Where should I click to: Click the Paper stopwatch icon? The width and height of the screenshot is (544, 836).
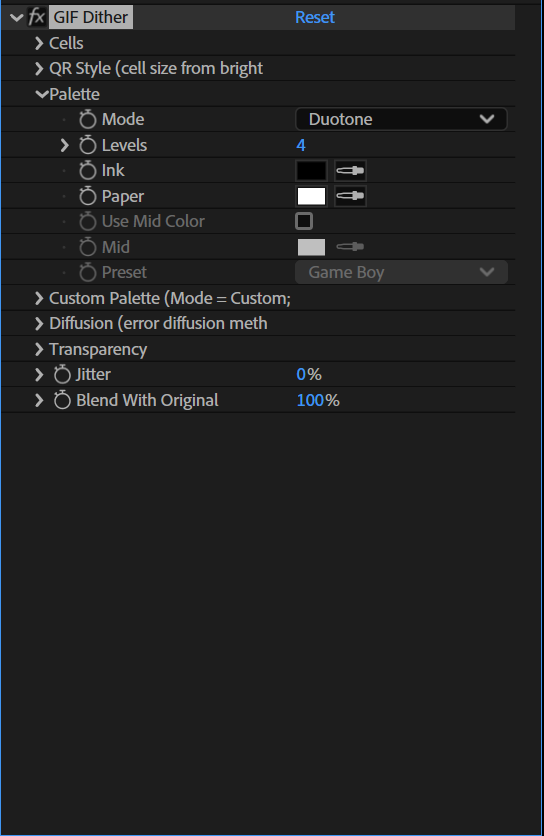pos(87,196)
